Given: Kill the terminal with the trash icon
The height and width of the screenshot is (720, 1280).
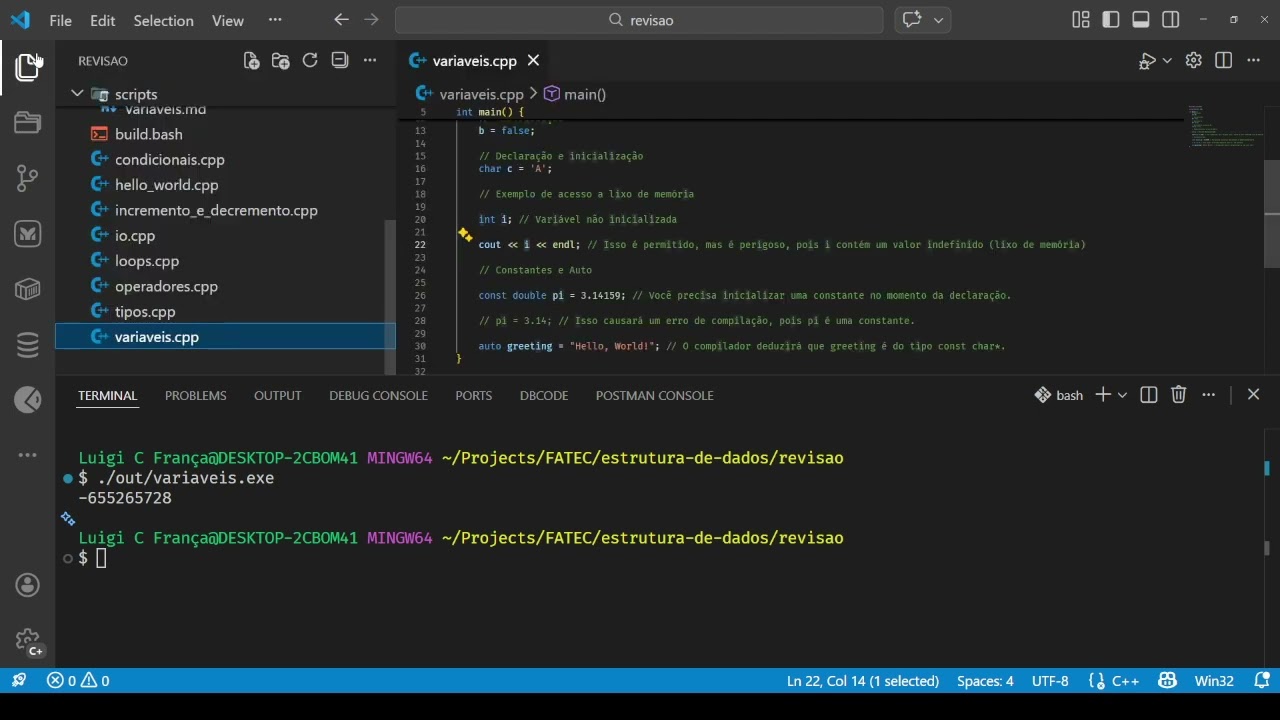Looking at the screenshot, I should coord(1179,395).
